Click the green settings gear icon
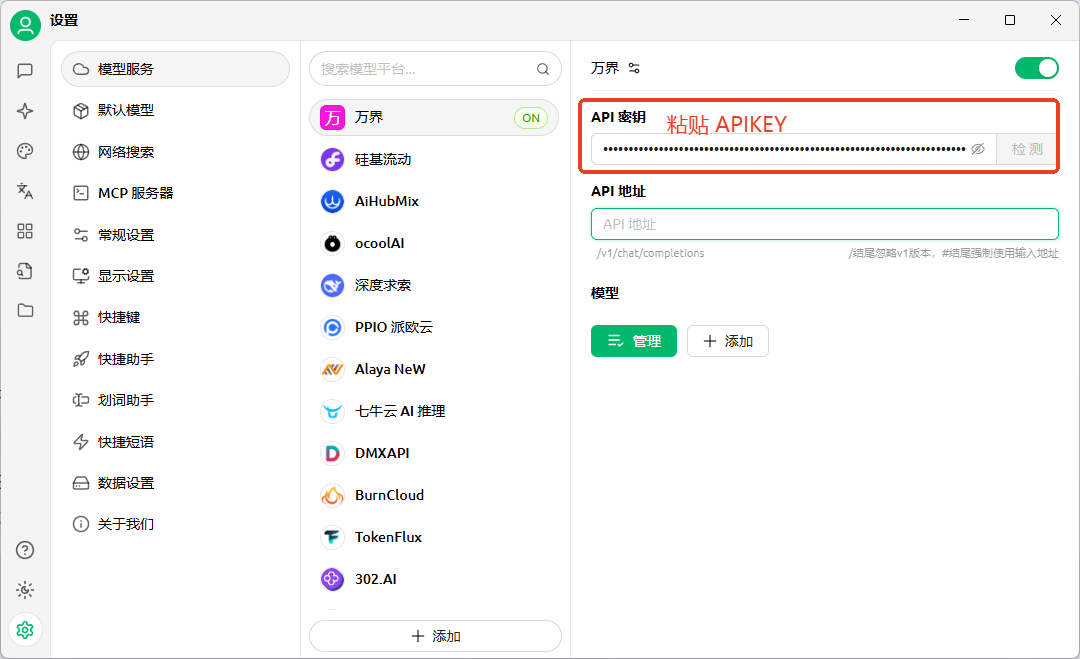Viewport: 1080px width, 659px height. click(x=25, y=629)
